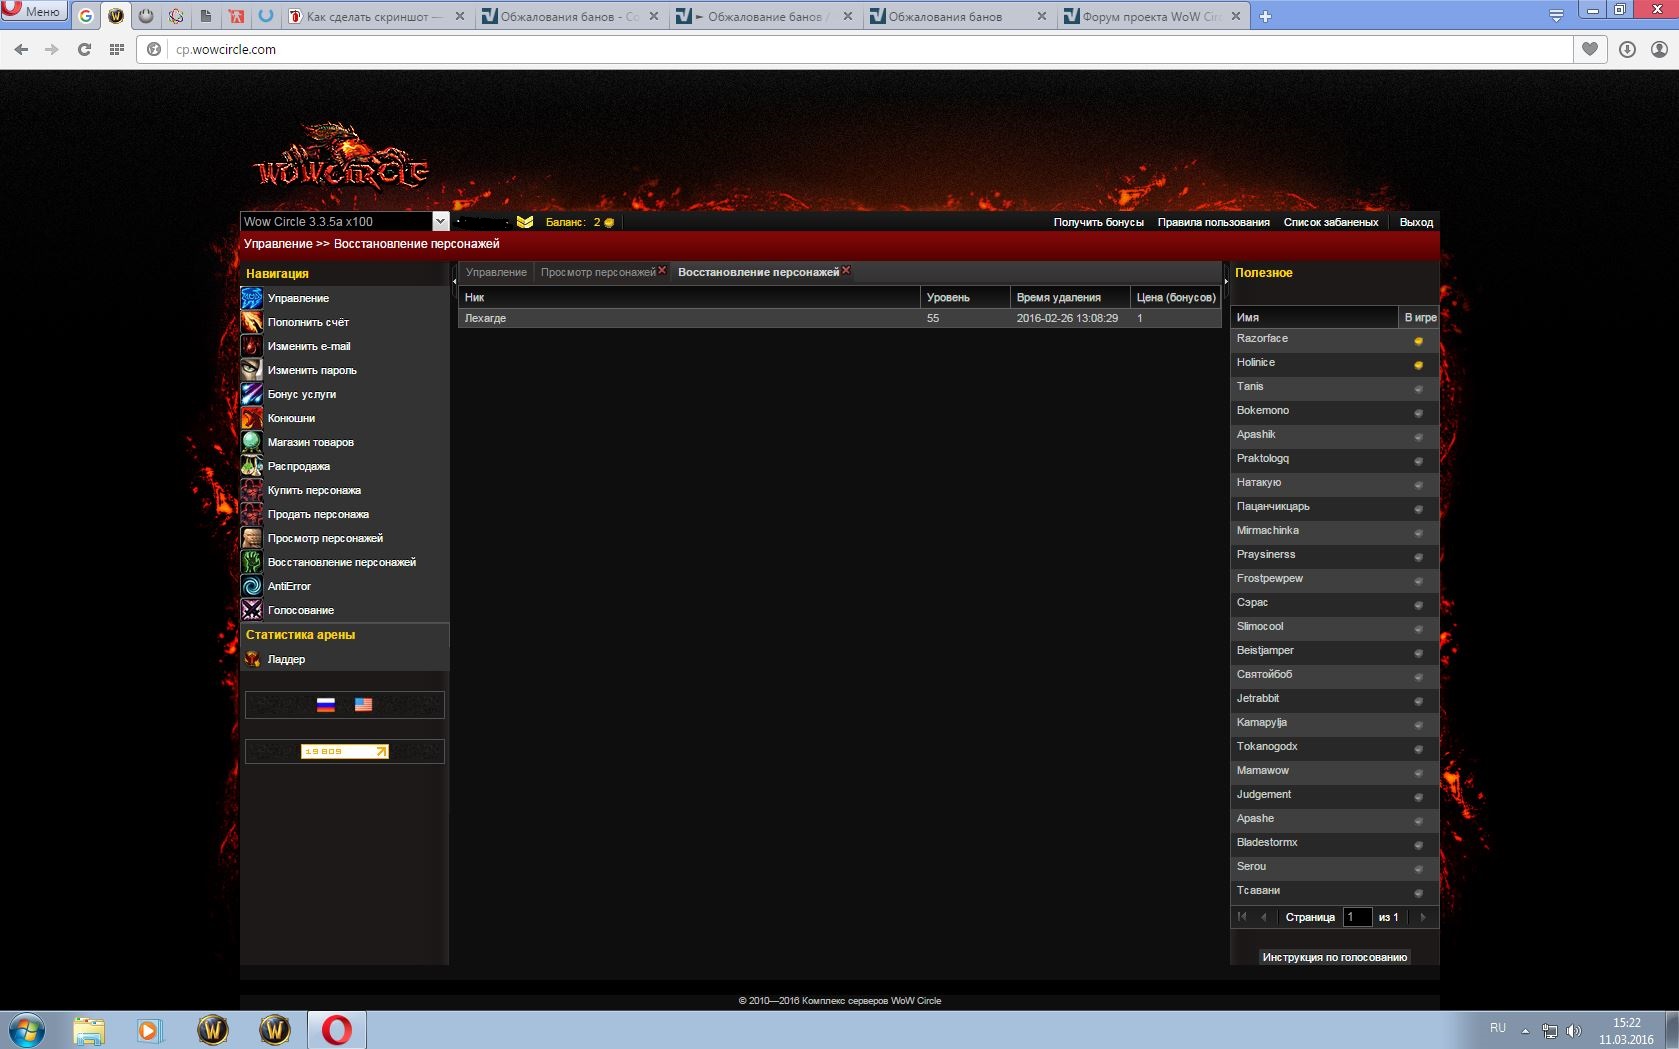Click the AntiError swirl icon
Viewport: 1679px width, 1049px height.
point(252,586)
